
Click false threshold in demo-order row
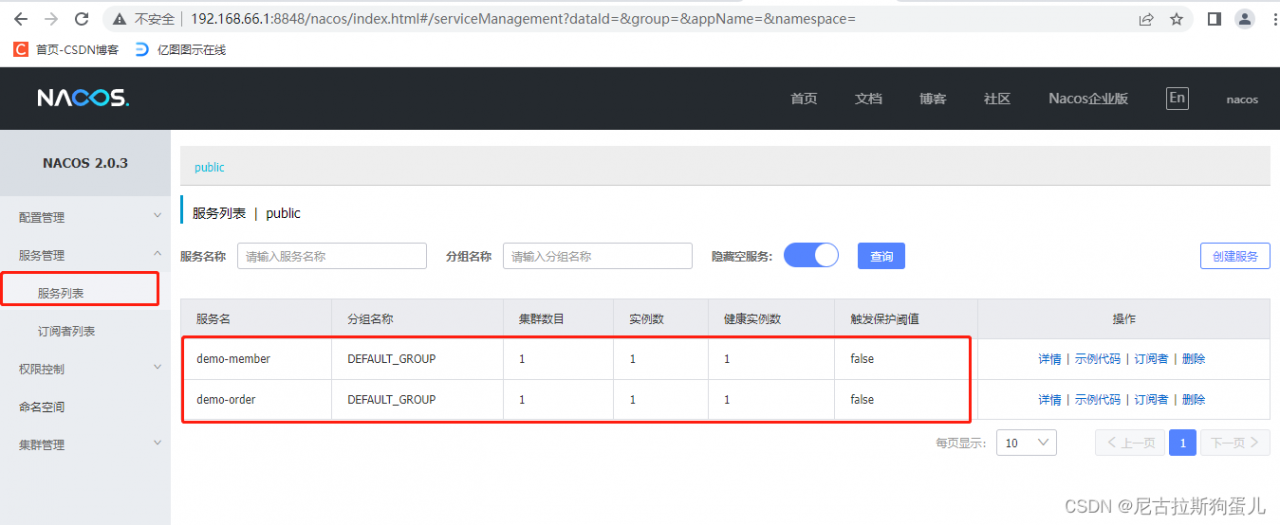[862, 399]
